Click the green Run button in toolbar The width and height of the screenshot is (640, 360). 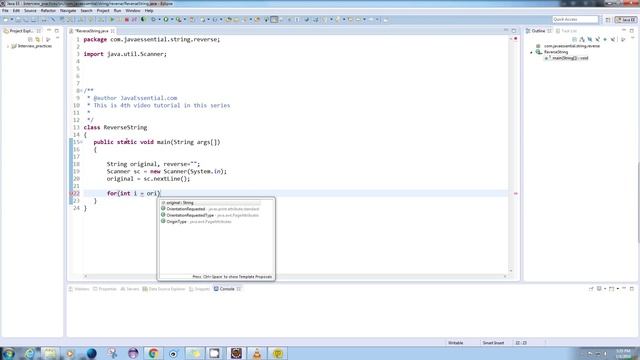tap(112, 19)
